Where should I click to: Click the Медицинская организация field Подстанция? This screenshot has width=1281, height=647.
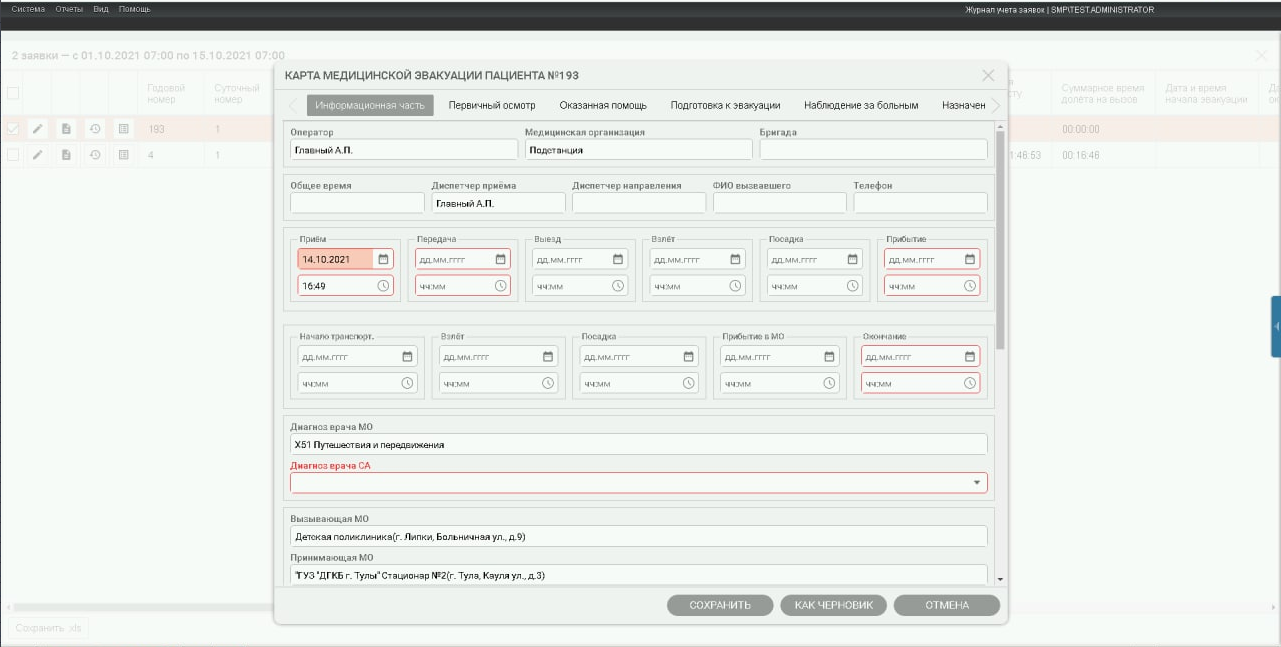(x=639, y=150)
